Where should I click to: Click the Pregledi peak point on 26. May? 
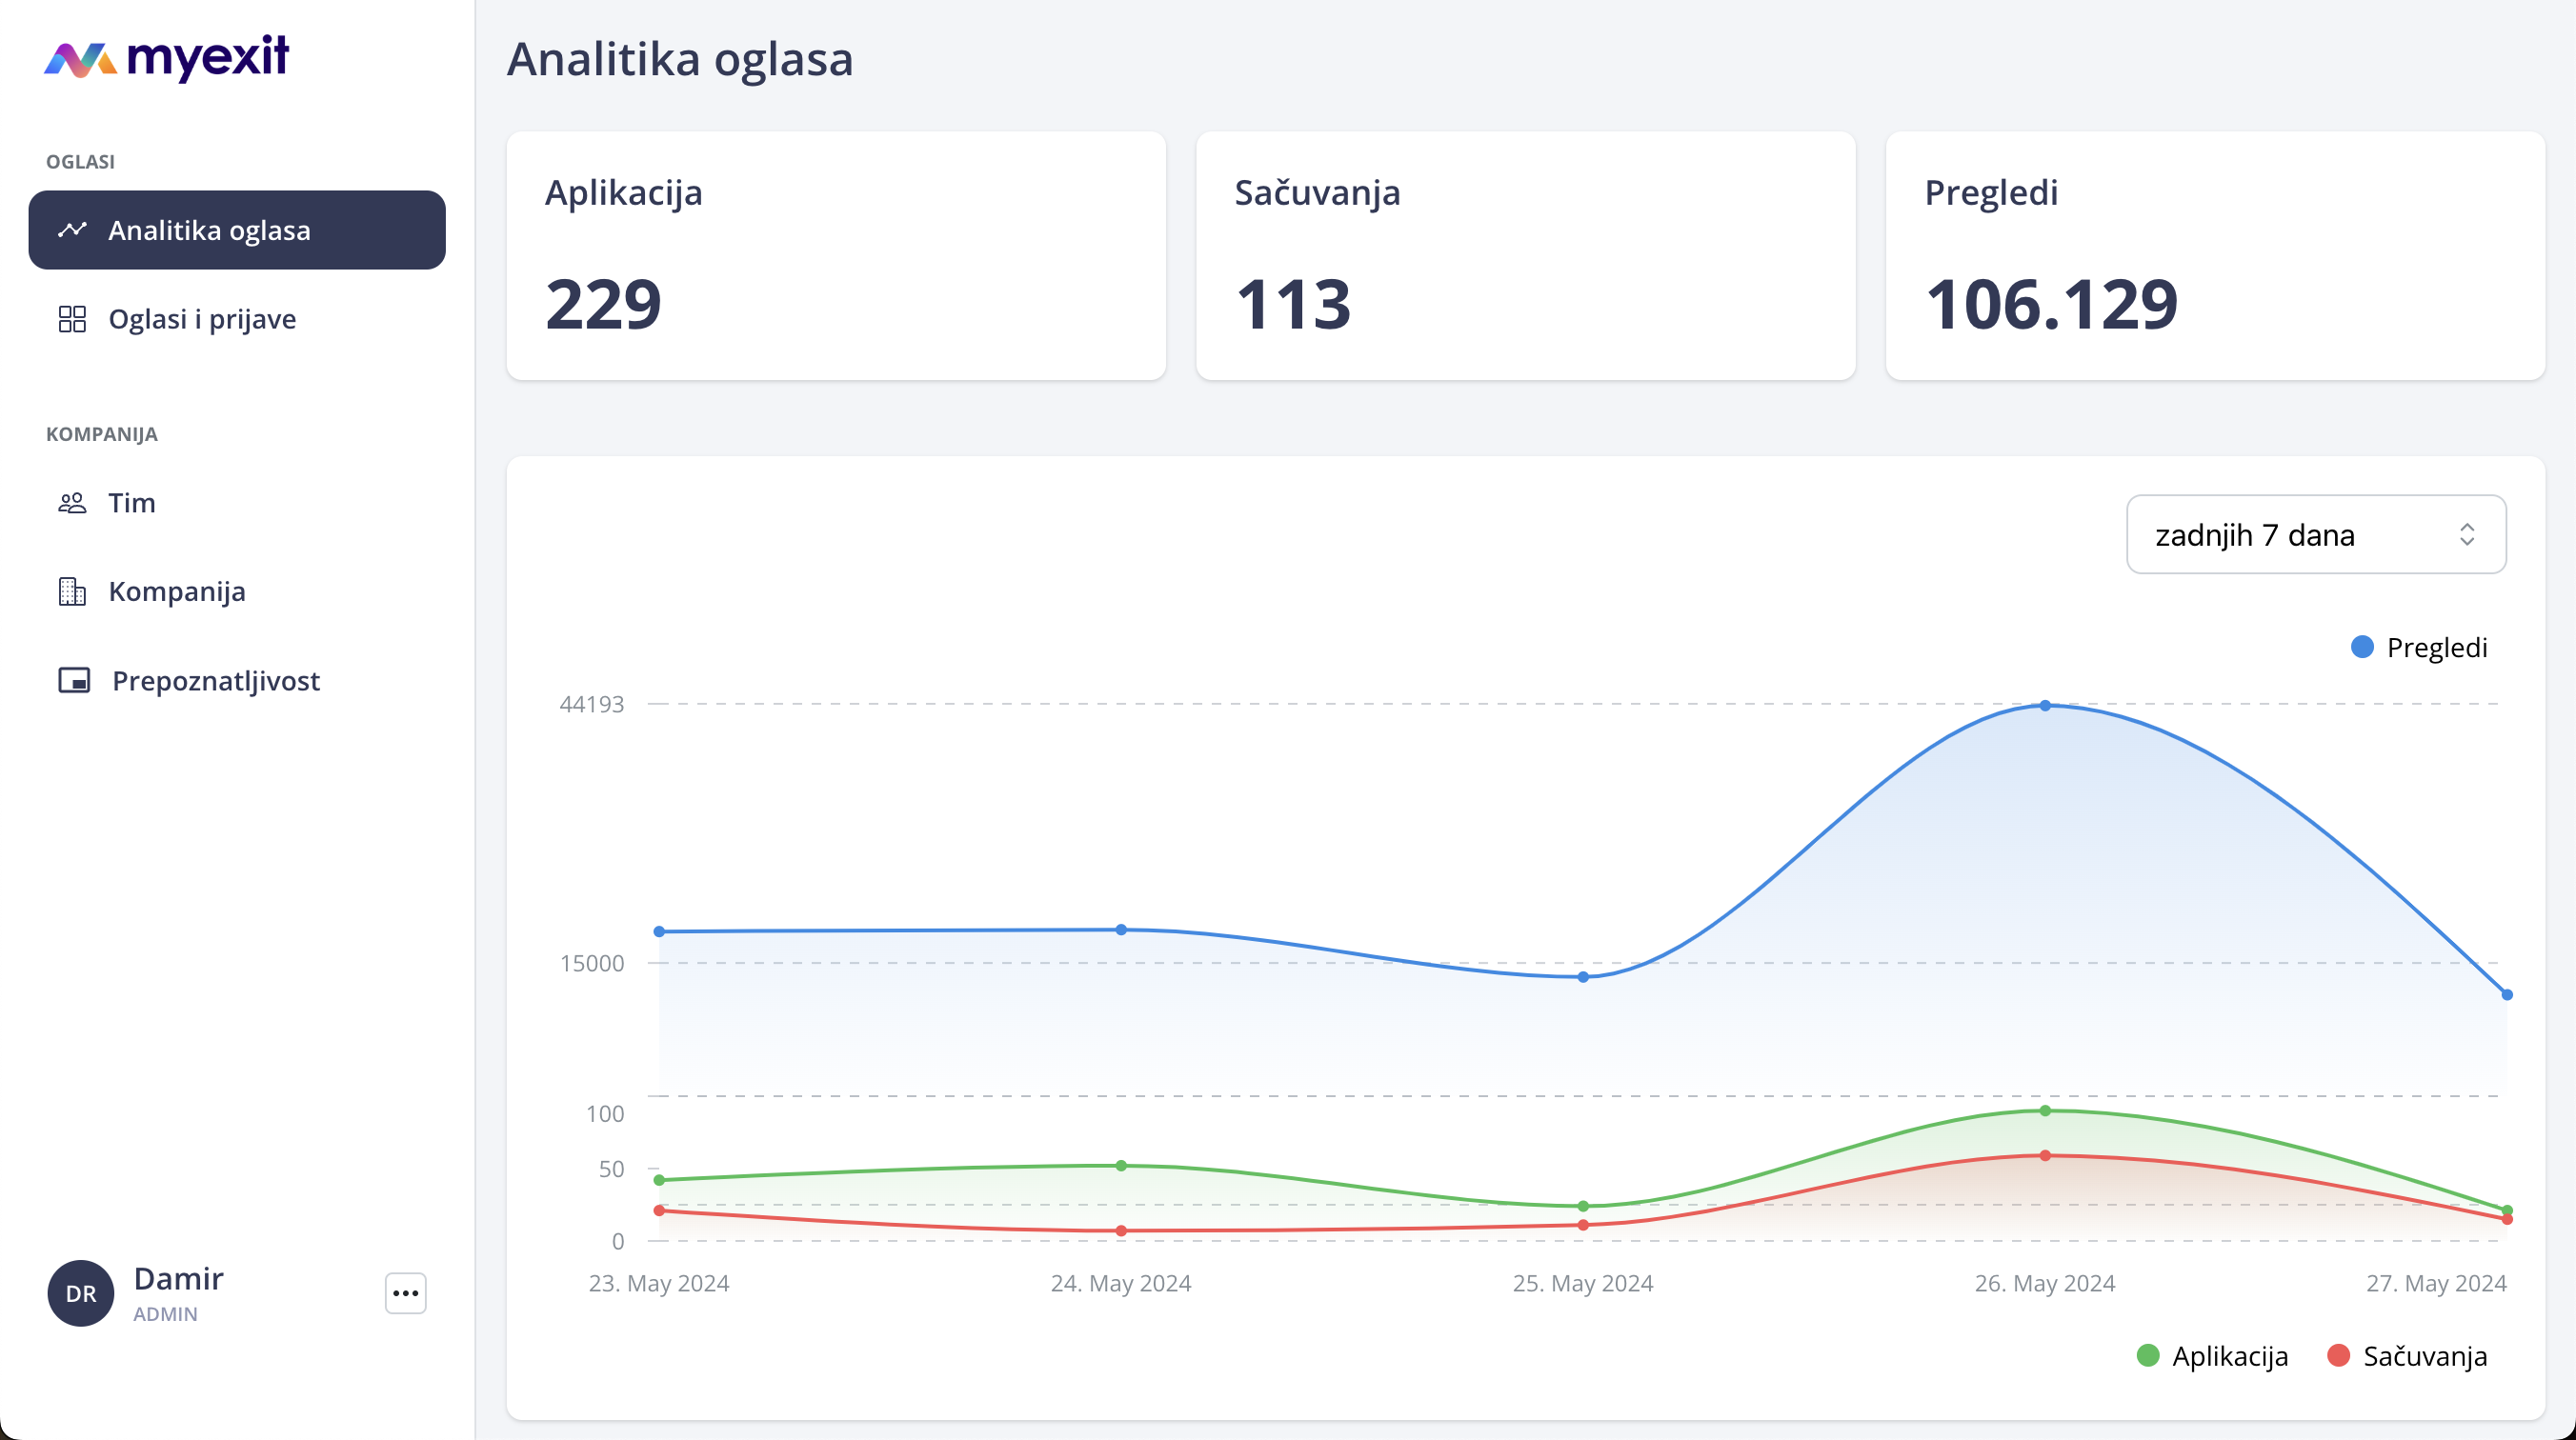(2045, 706)
